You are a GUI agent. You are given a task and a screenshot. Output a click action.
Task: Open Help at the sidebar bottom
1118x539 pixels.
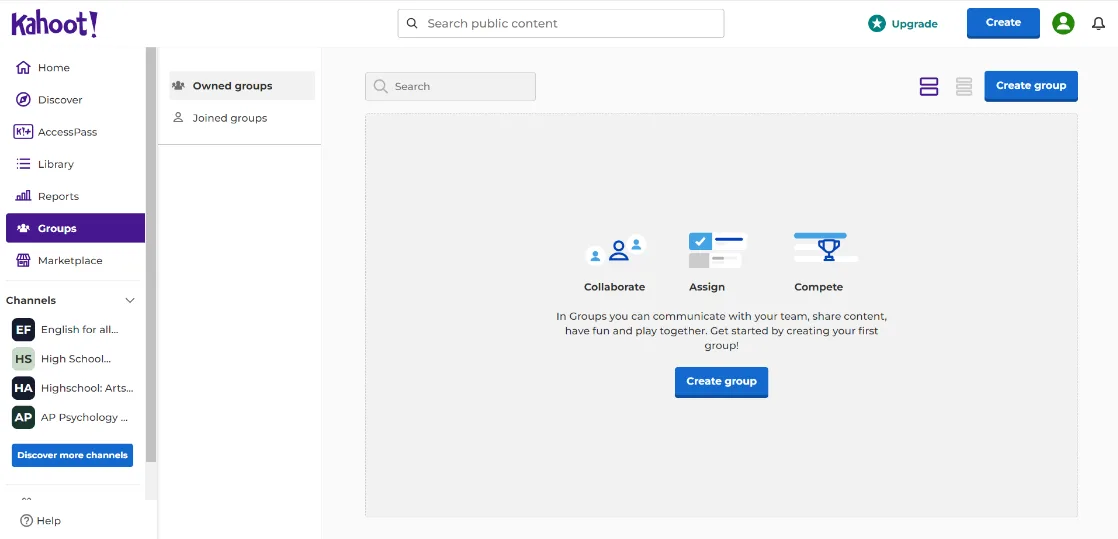[x=41, y=520]
